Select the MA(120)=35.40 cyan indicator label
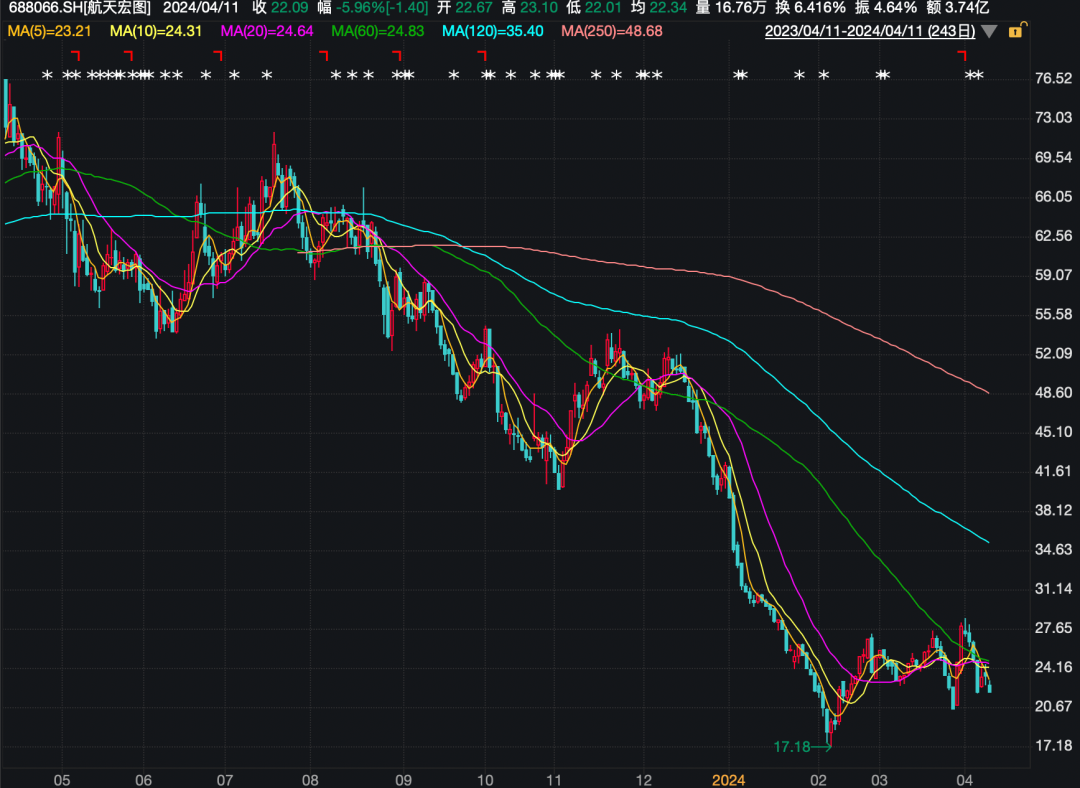Screen dimensions: 1080x788 [x=492, y=31]
